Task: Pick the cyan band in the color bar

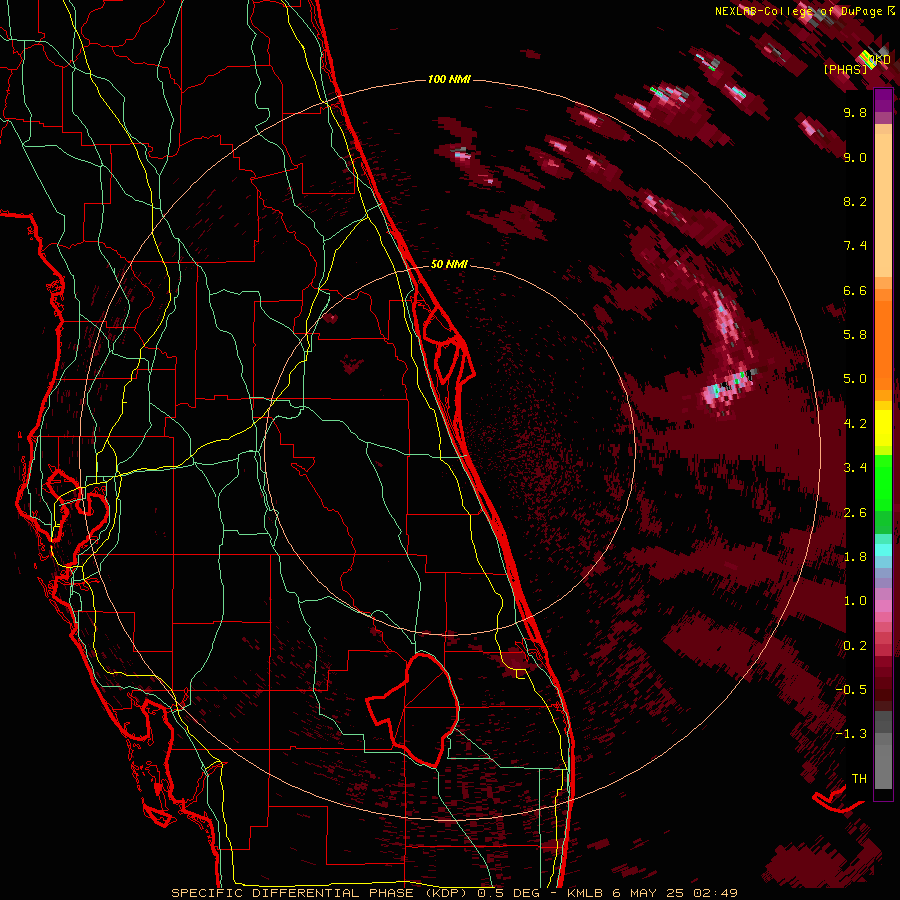Action: [x=883, y=549]
